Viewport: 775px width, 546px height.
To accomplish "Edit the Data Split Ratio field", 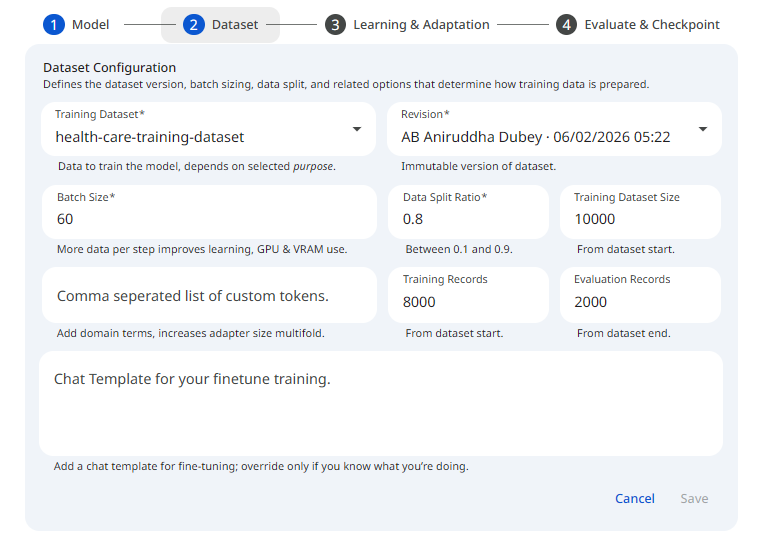I will pyautogui.click(x=467, y=219).
